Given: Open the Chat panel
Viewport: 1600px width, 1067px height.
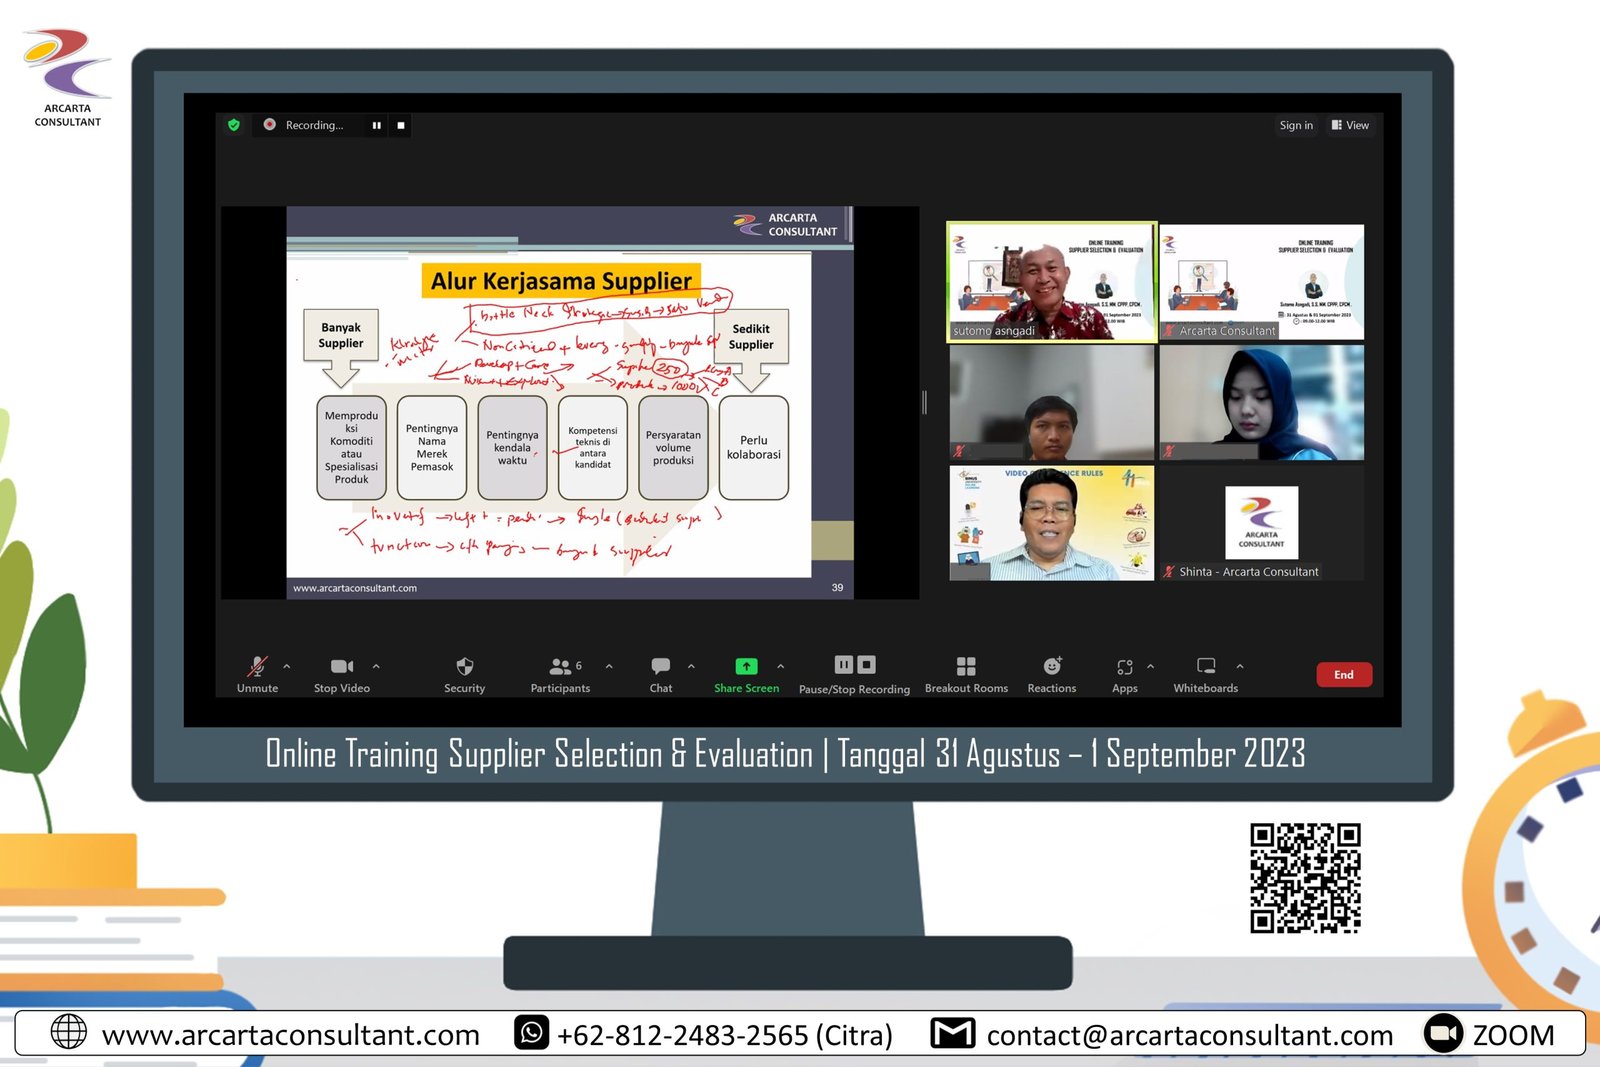Looking at the screenshot, I should point(660,667).
